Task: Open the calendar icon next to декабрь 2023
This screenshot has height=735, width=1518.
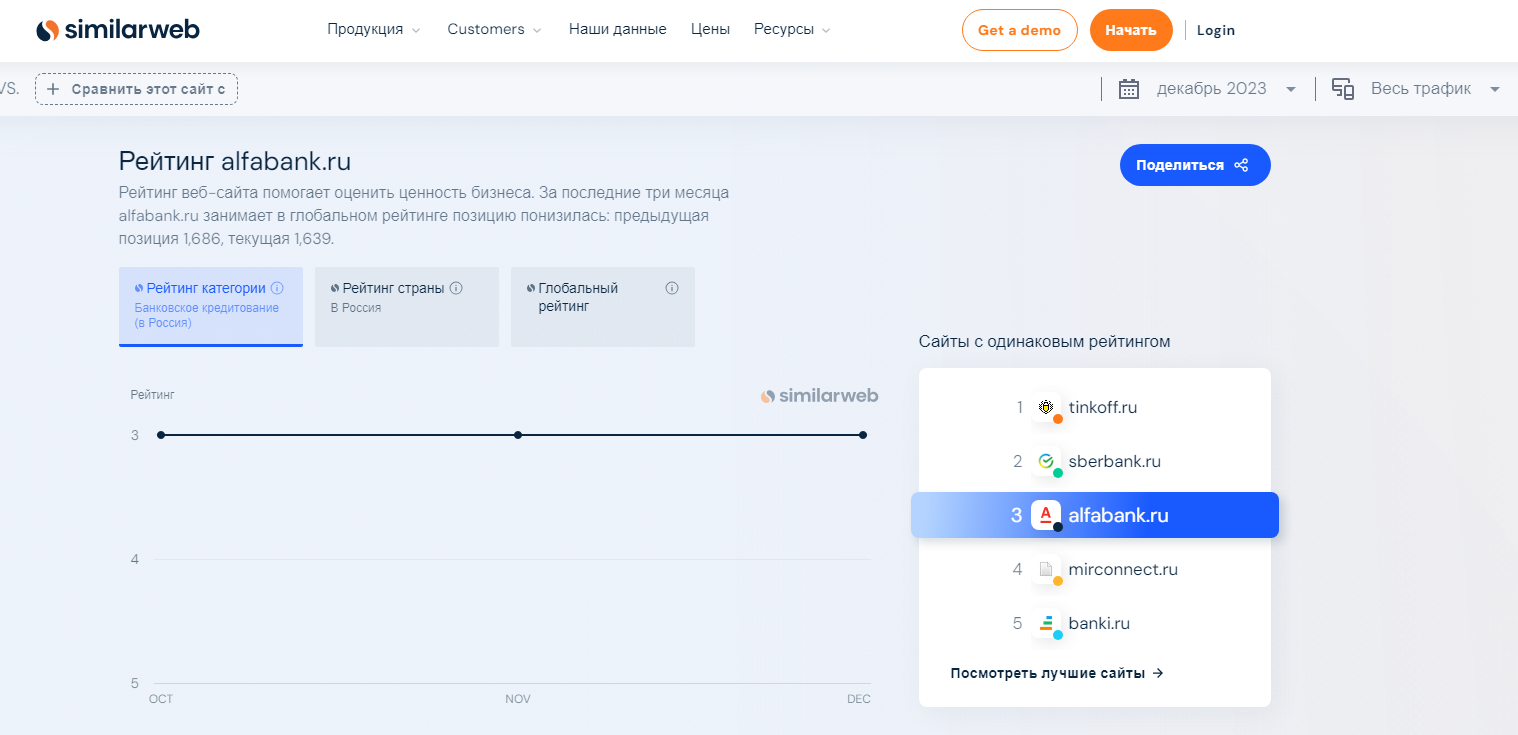Action: pyautogui.click(x=1129, y=89)
